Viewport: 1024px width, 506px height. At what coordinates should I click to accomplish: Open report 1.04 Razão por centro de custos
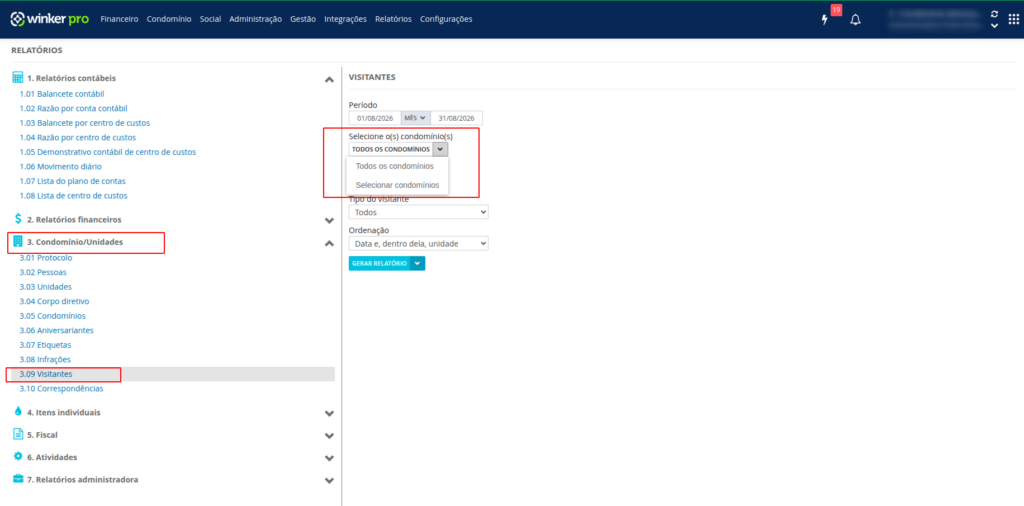coord(78,137)
